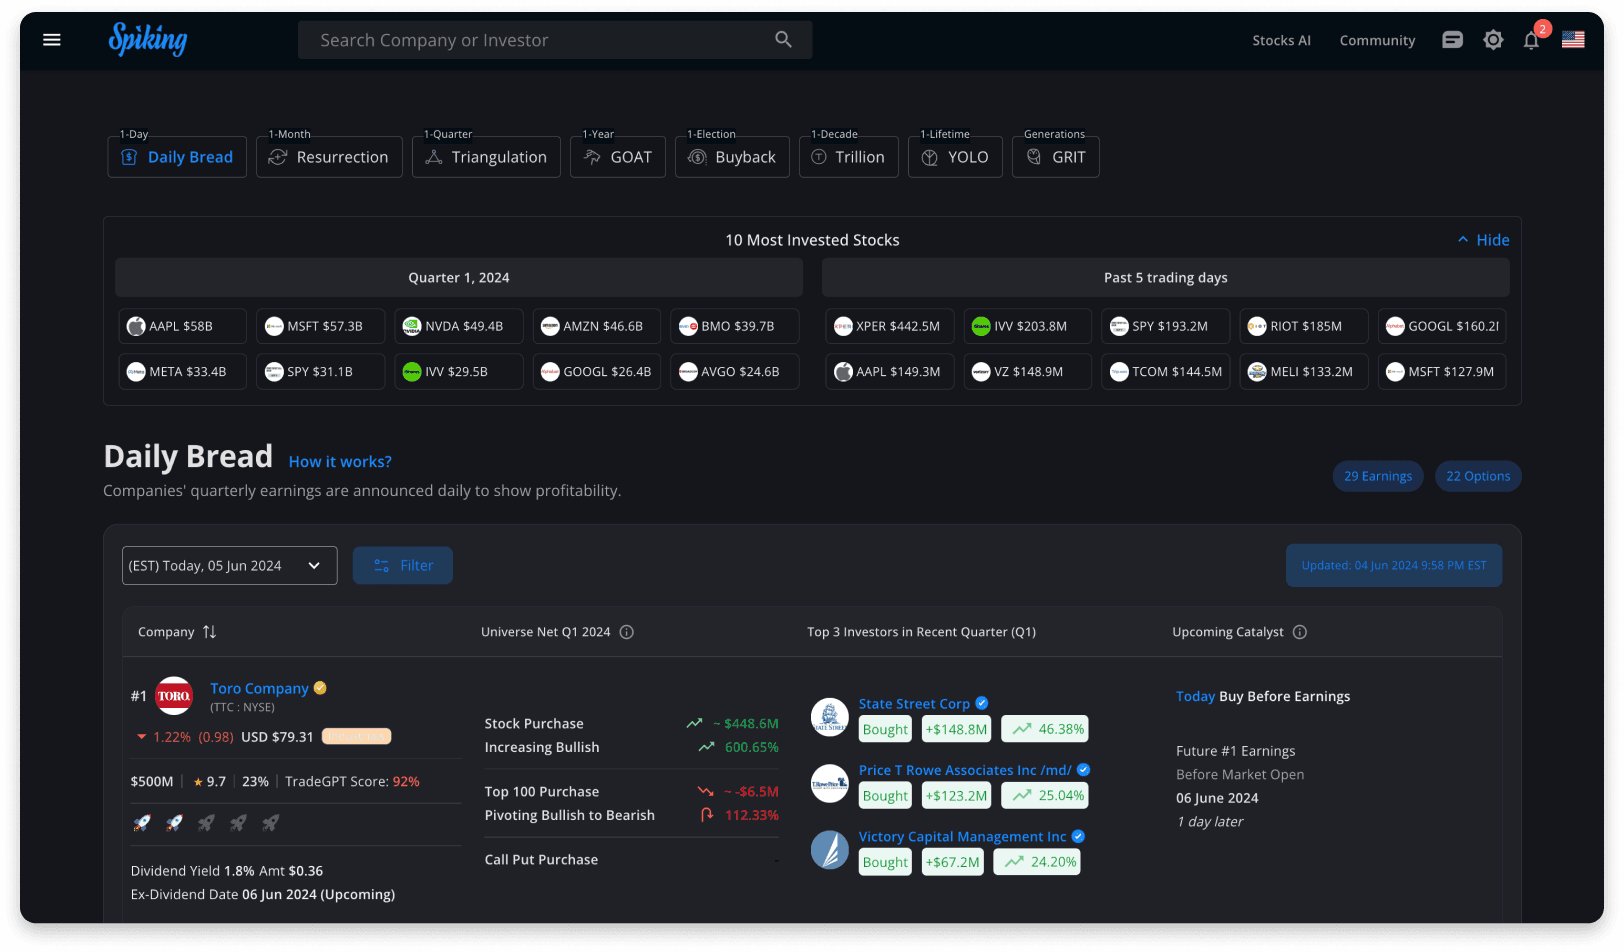This screenshot has height=952, width=1624.
Task: Click the Toro Company logo
Action: pos(174,696)
